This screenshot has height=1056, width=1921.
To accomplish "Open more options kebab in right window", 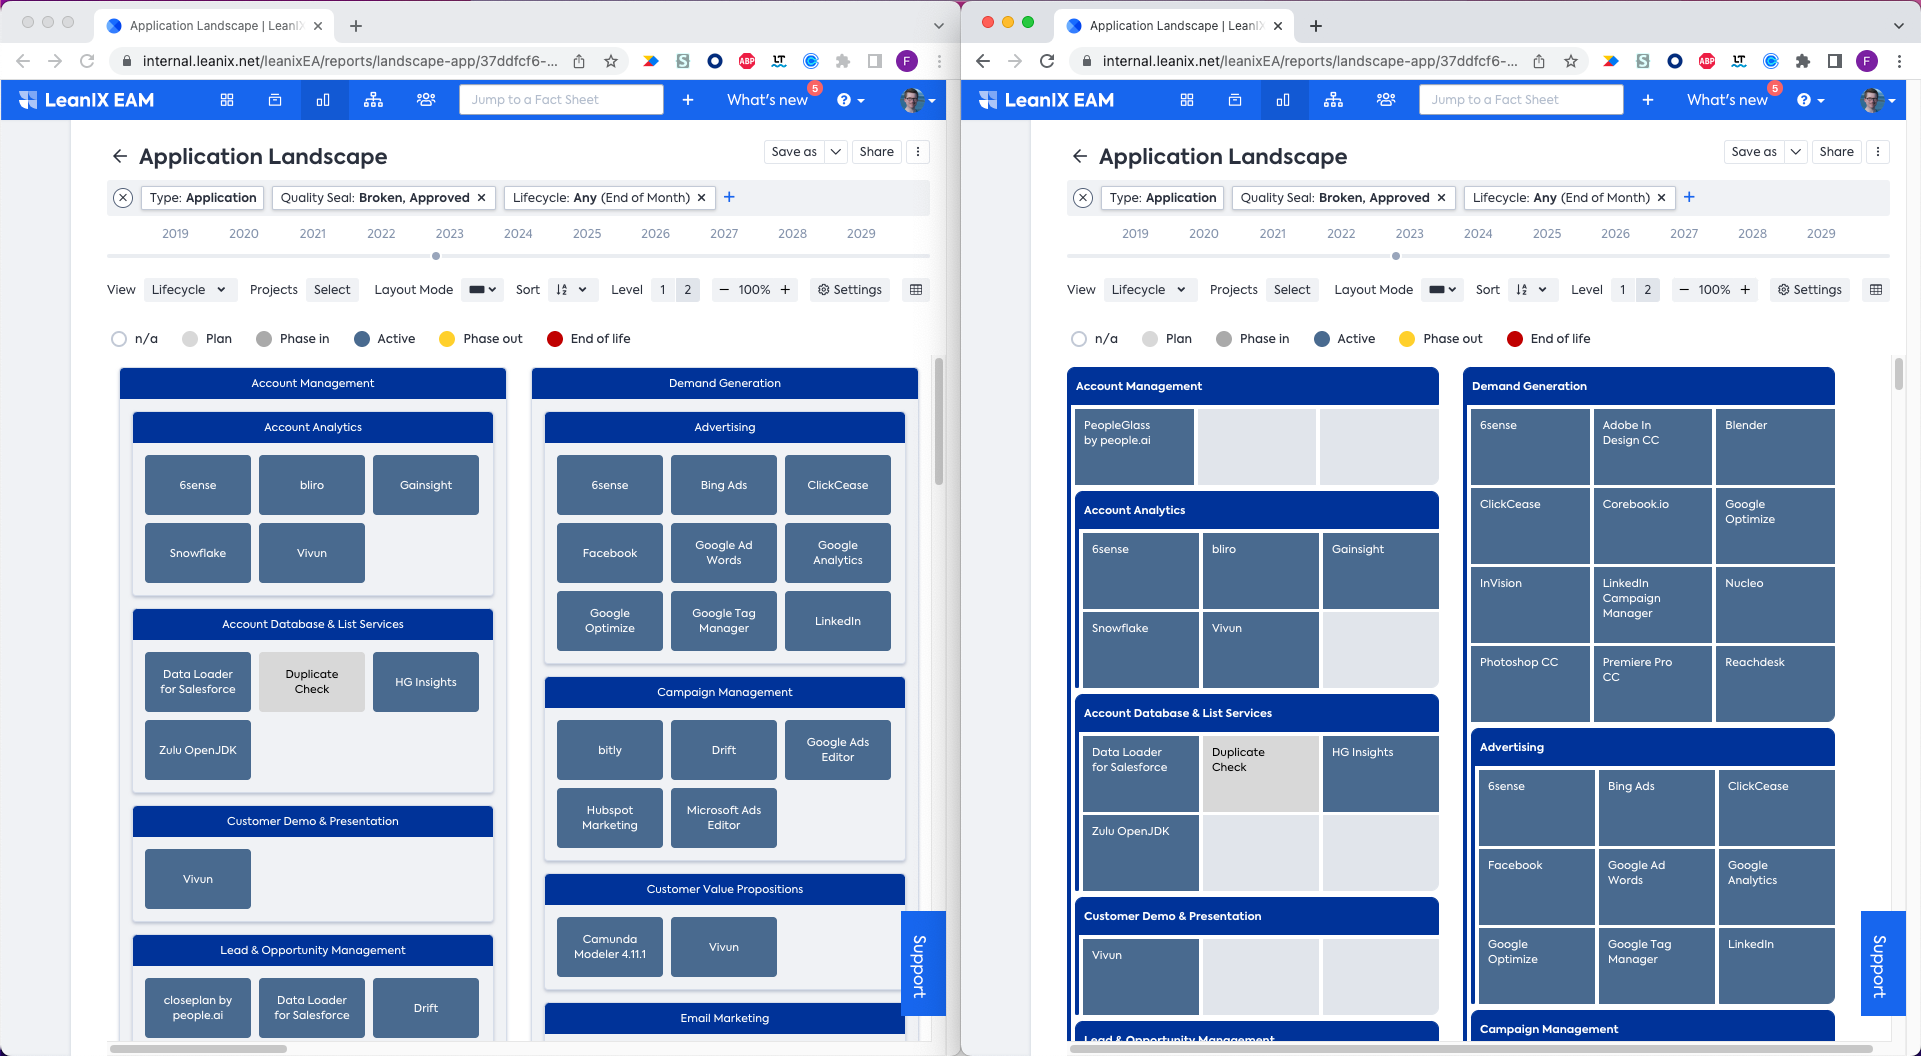I will (1878, 152).
